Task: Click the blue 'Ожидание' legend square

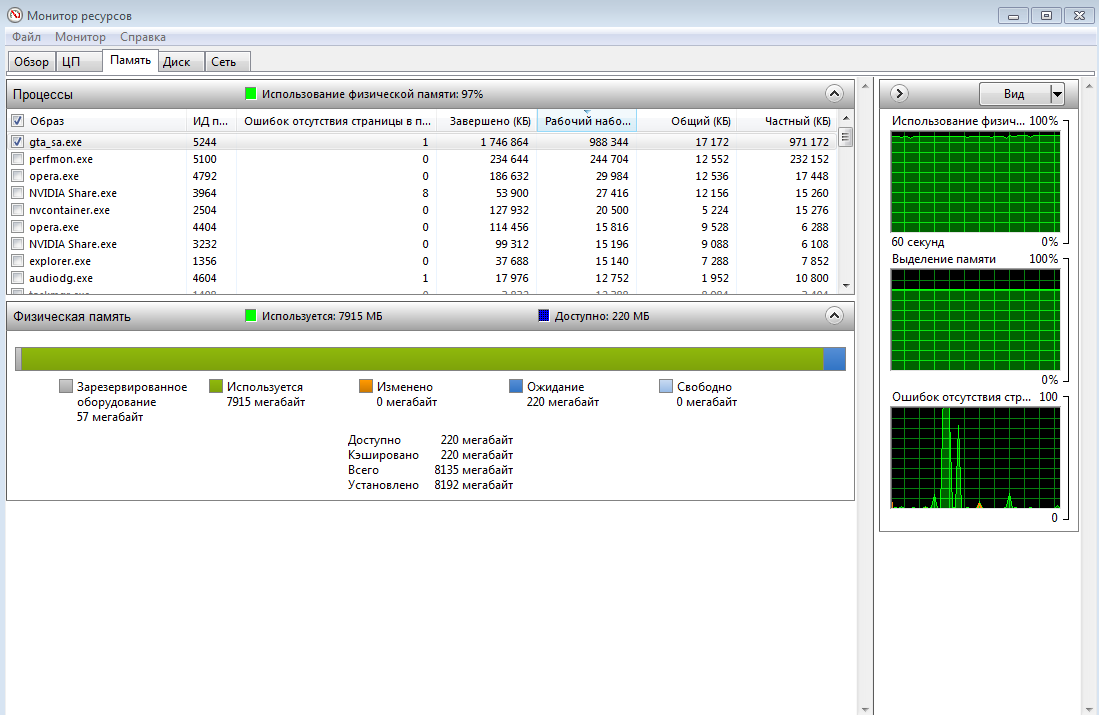Action: point(516,386)
